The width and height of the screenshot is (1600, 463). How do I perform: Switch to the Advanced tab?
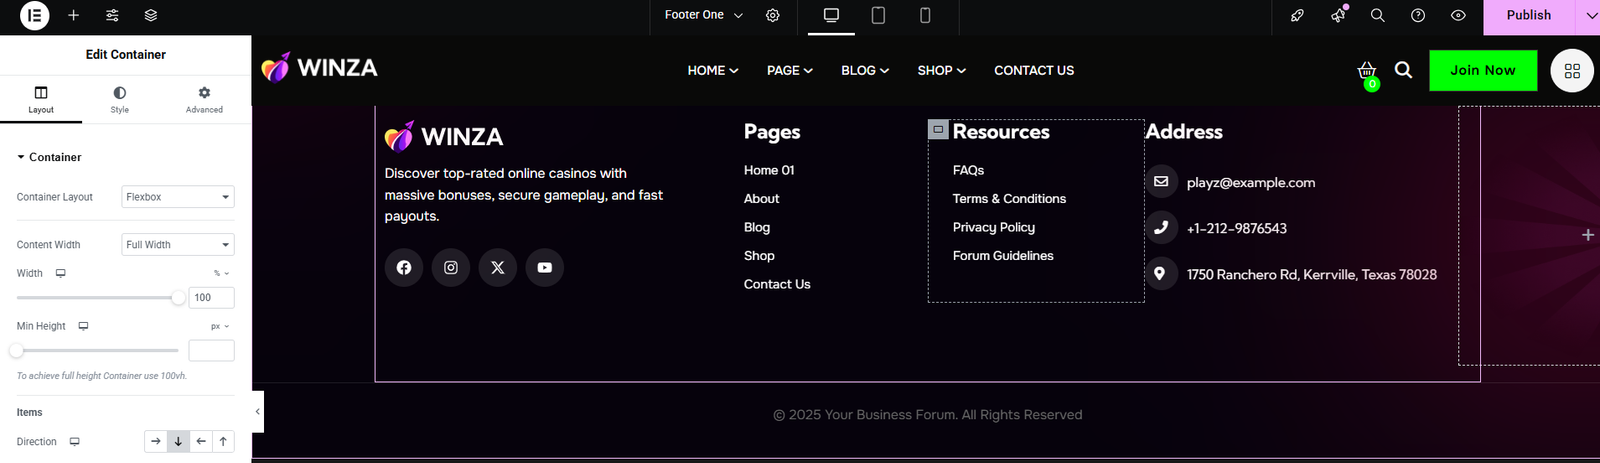click(204, 99)
